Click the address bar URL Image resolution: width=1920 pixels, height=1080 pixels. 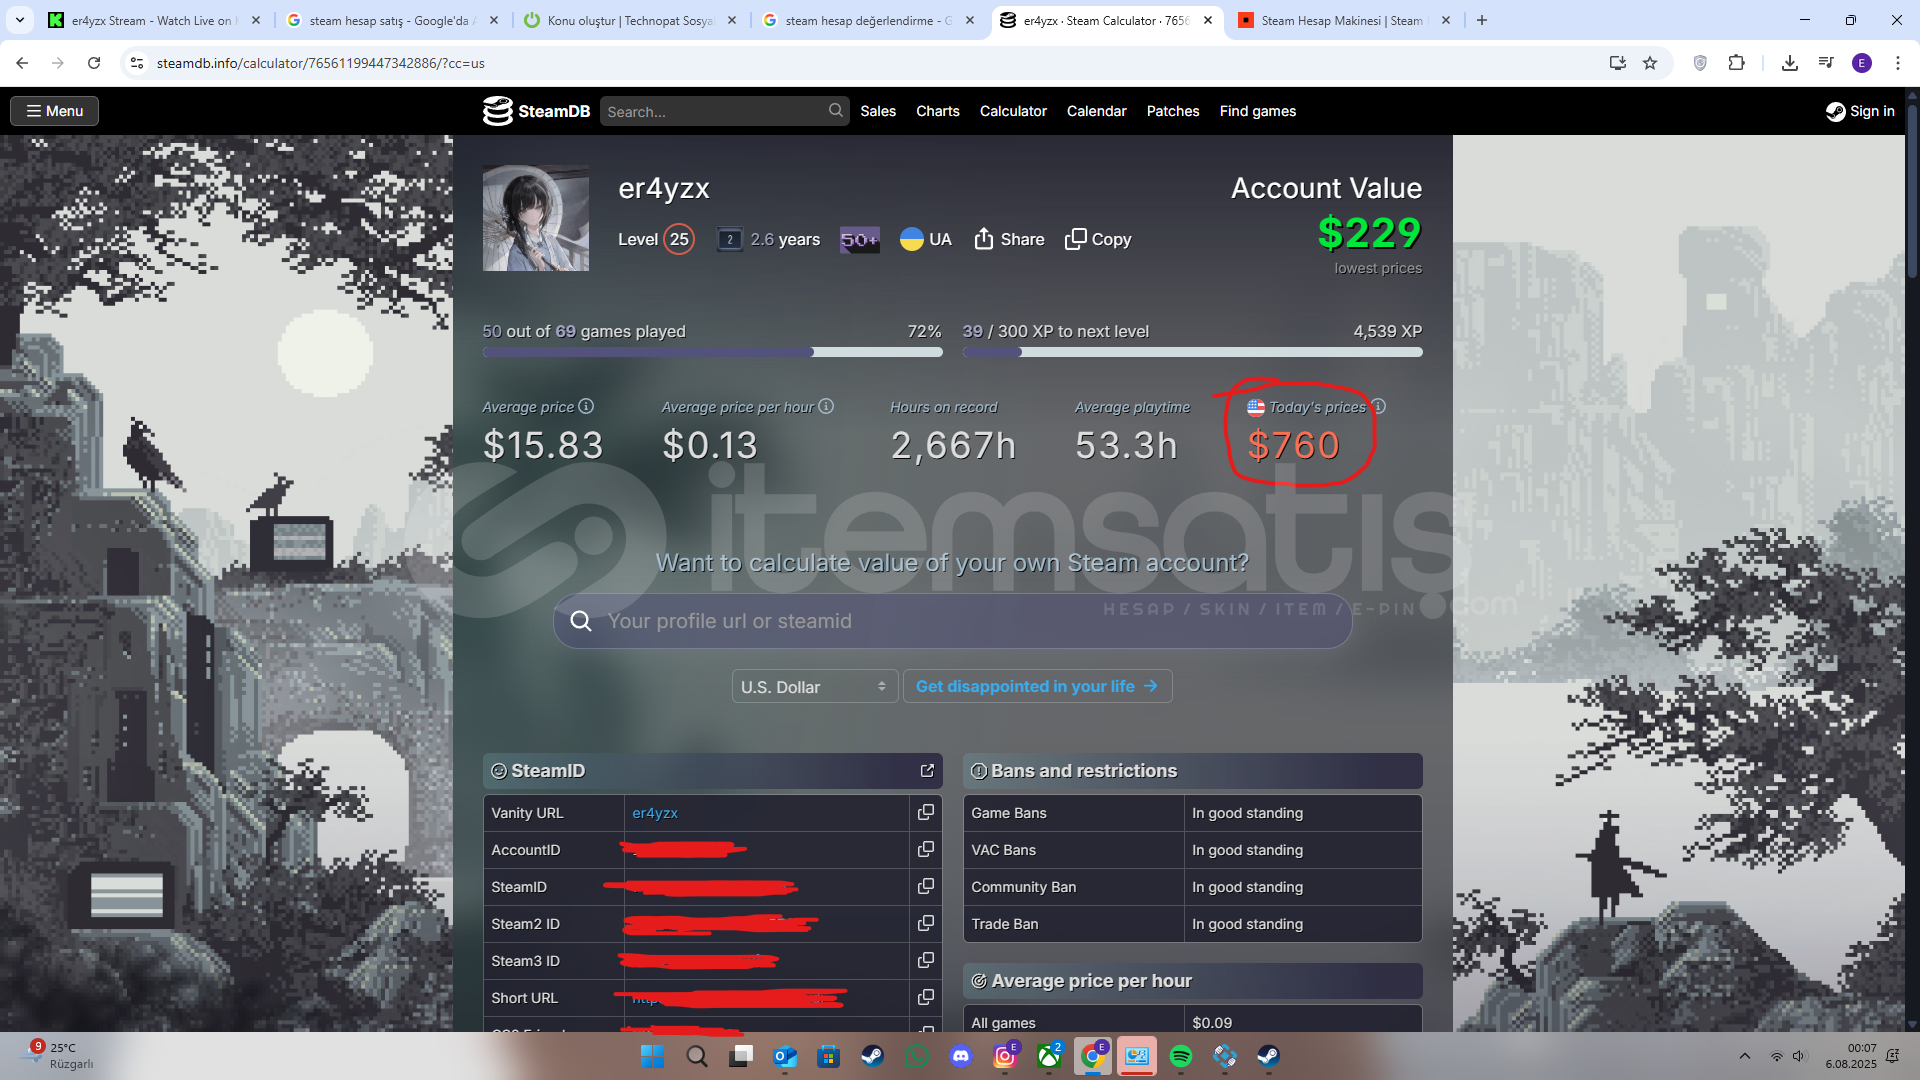coord(320,63)
